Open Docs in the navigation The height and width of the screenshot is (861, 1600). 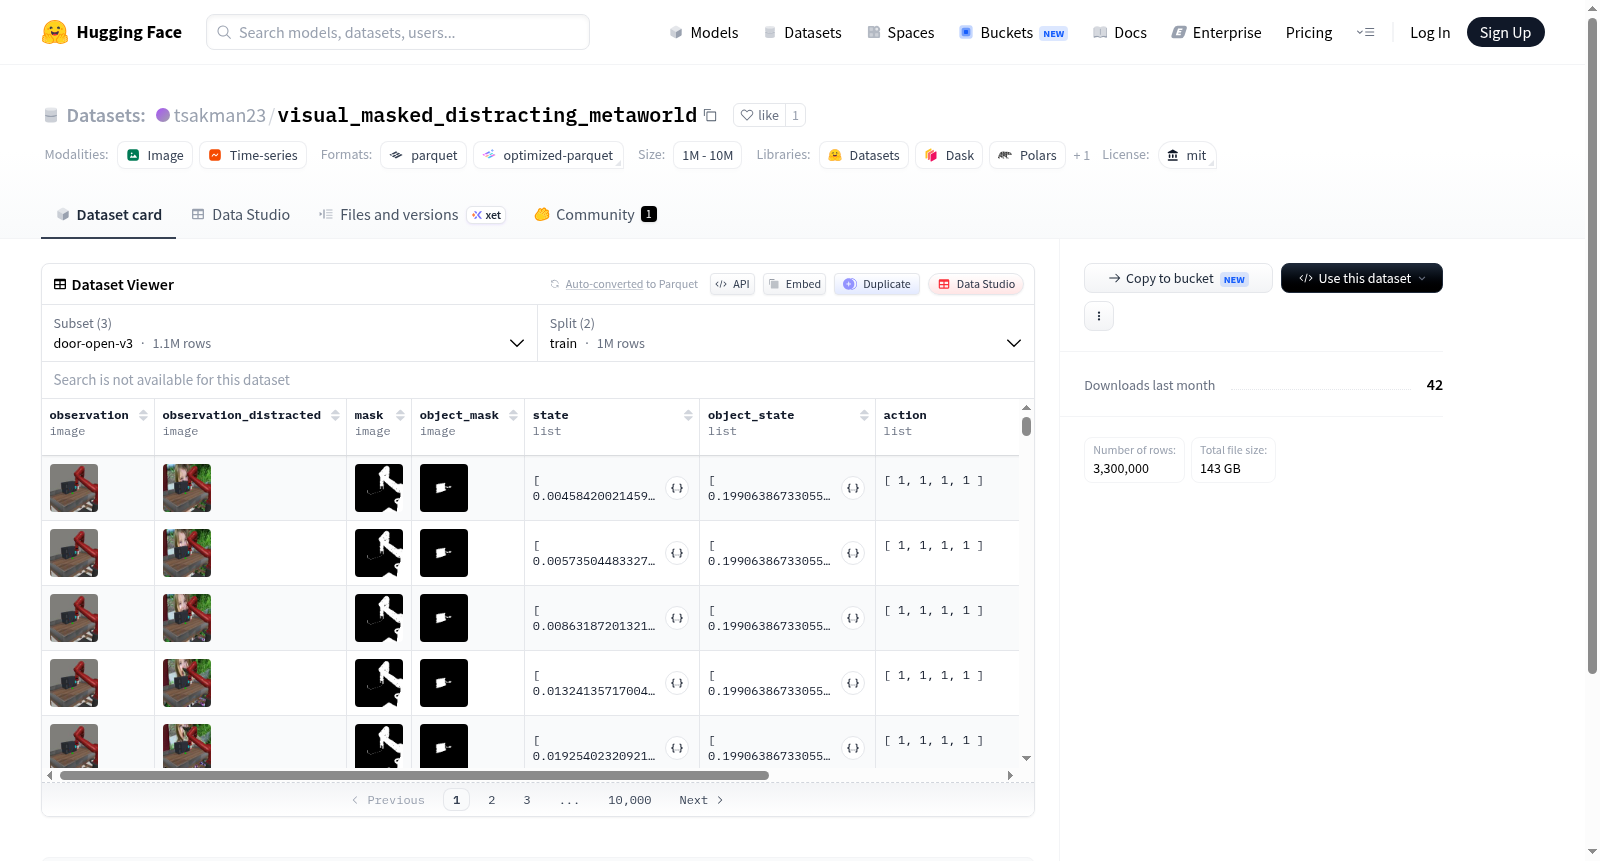pyautogui.click(x=1119, y=33)
